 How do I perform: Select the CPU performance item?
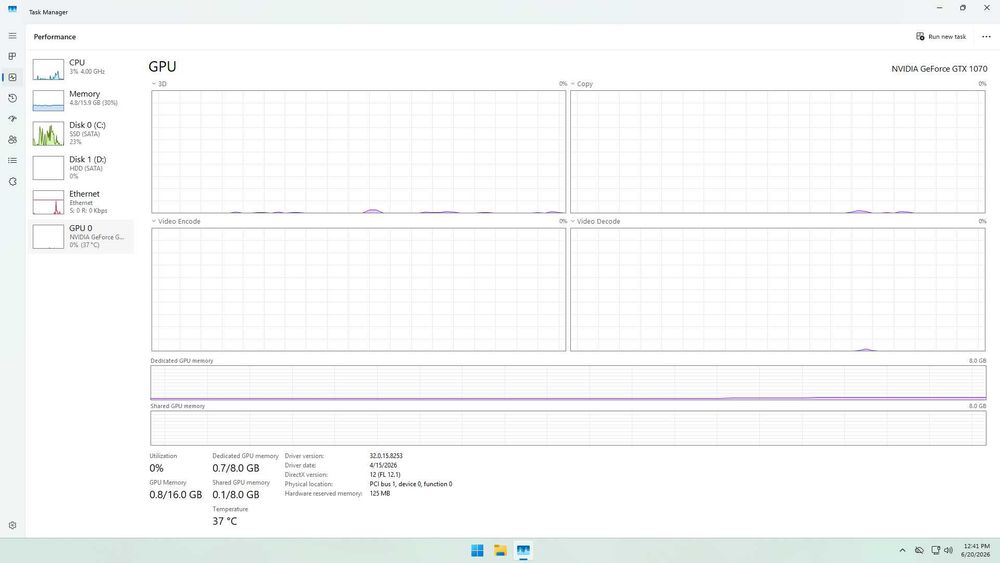[x=80, y=68]
